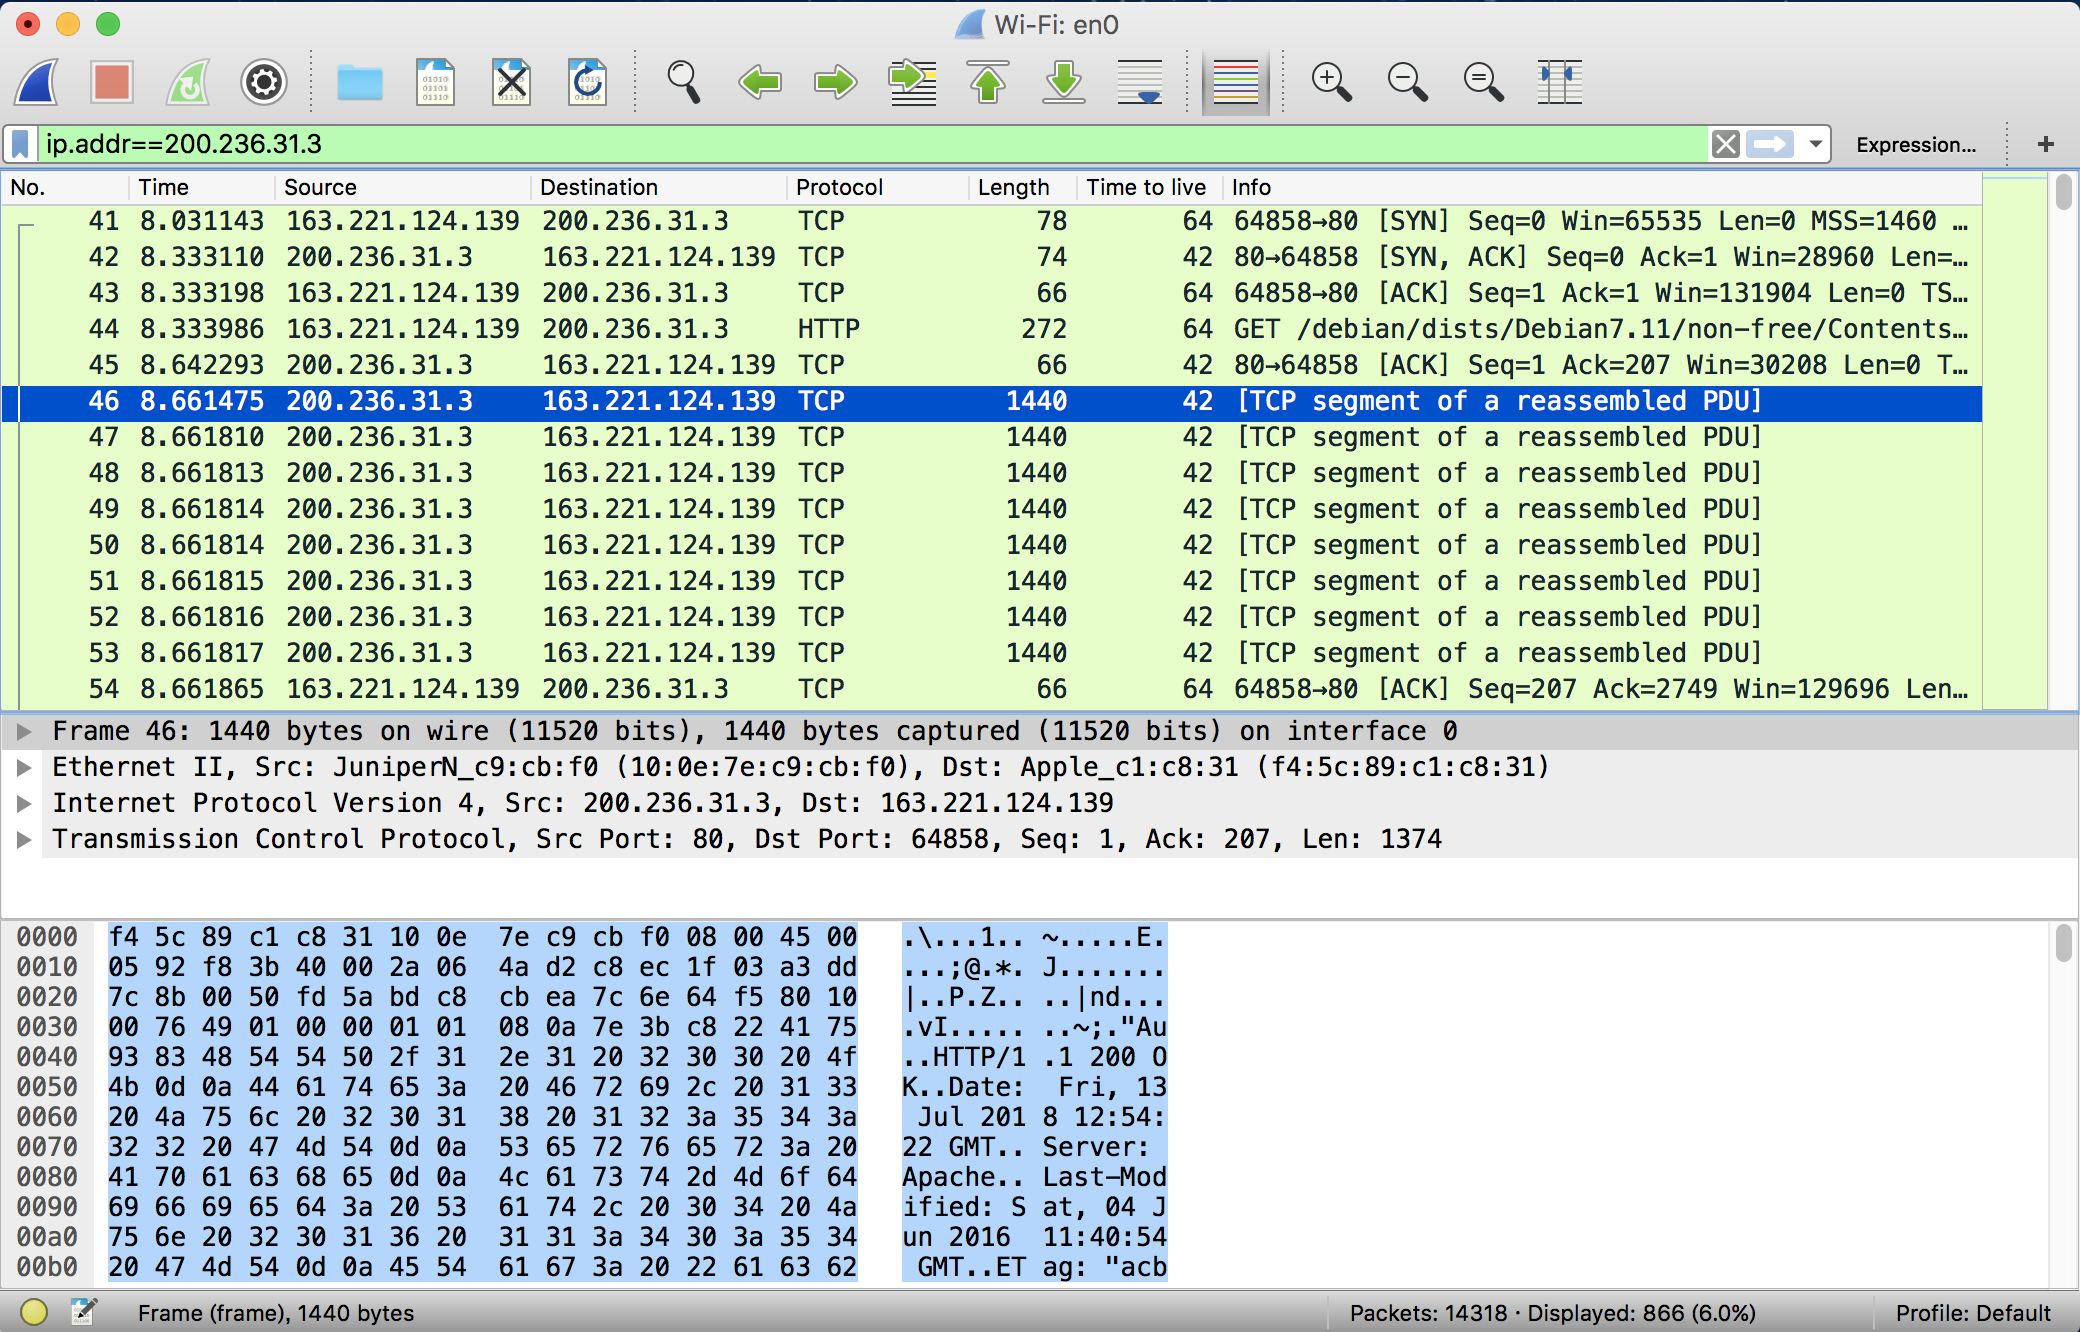Click Profile: Default in status bar

(x=1973, y=1313)
